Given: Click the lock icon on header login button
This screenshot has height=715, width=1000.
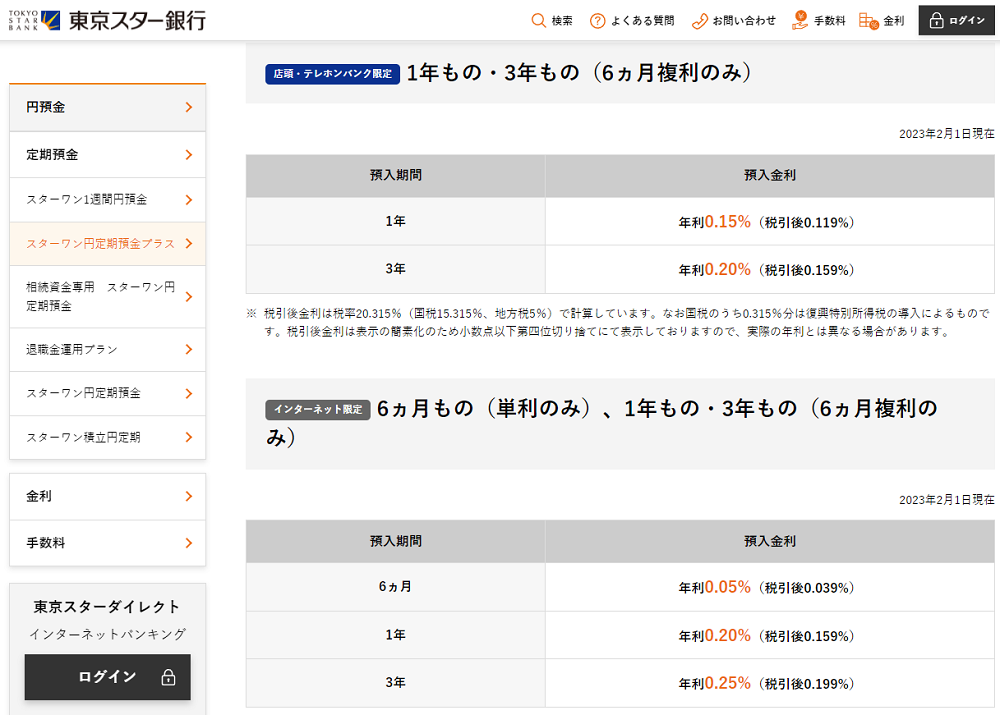Looking at the screenshot, I should click(936, 20).
